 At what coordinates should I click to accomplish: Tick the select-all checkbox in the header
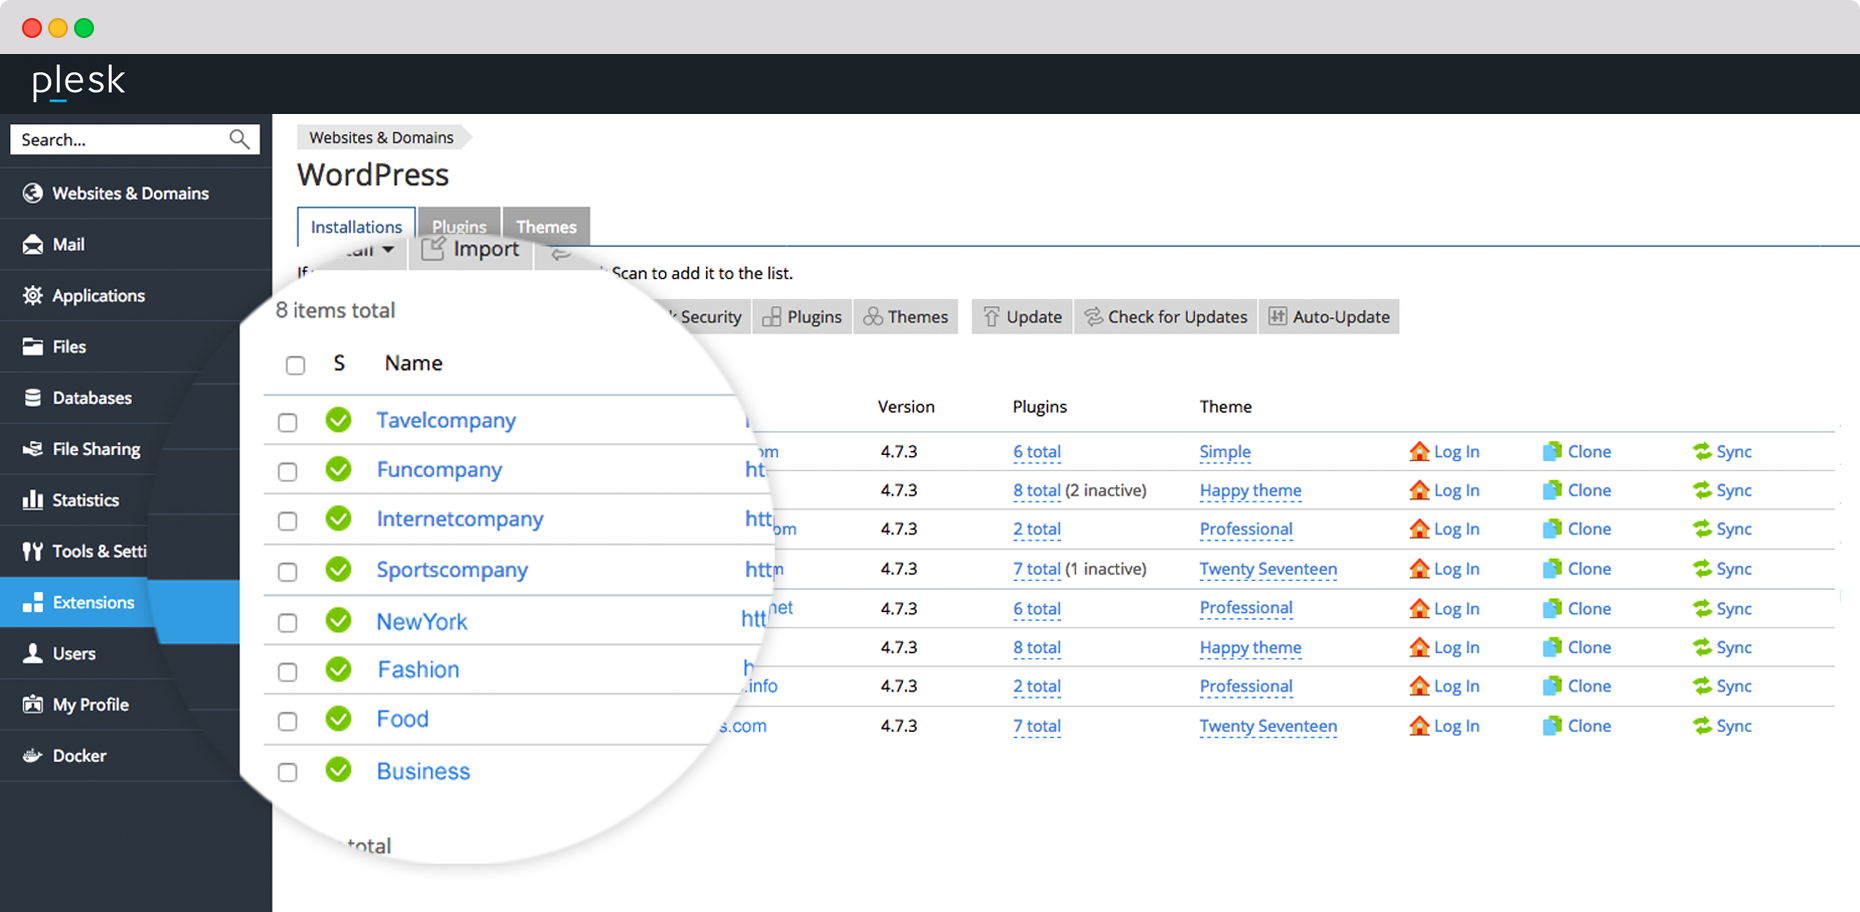coord(295,365)
